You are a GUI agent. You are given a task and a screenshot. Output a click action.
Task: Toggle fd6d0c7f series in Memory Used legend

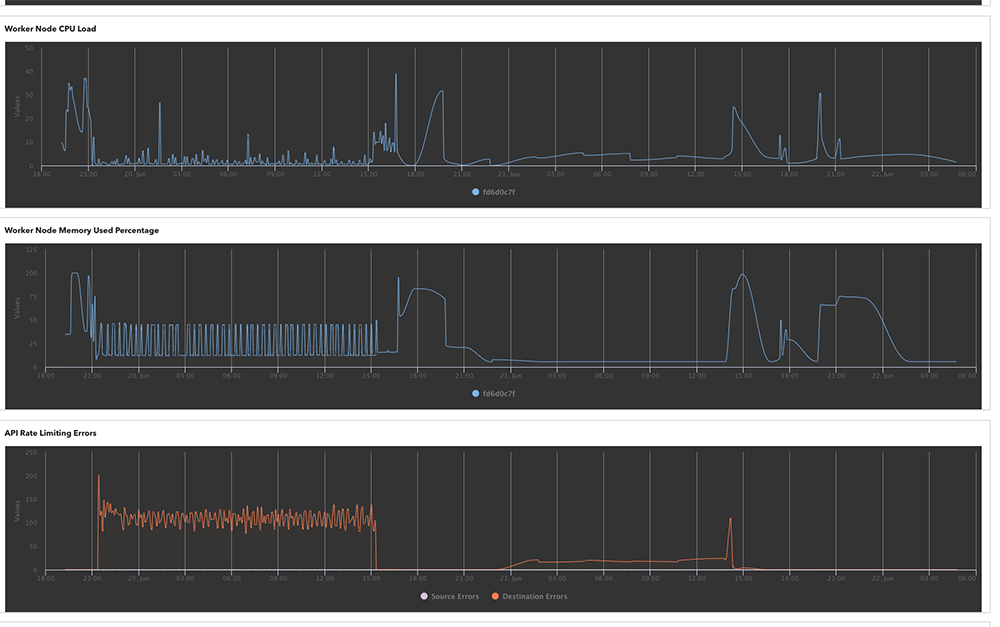tap(499, 393)
